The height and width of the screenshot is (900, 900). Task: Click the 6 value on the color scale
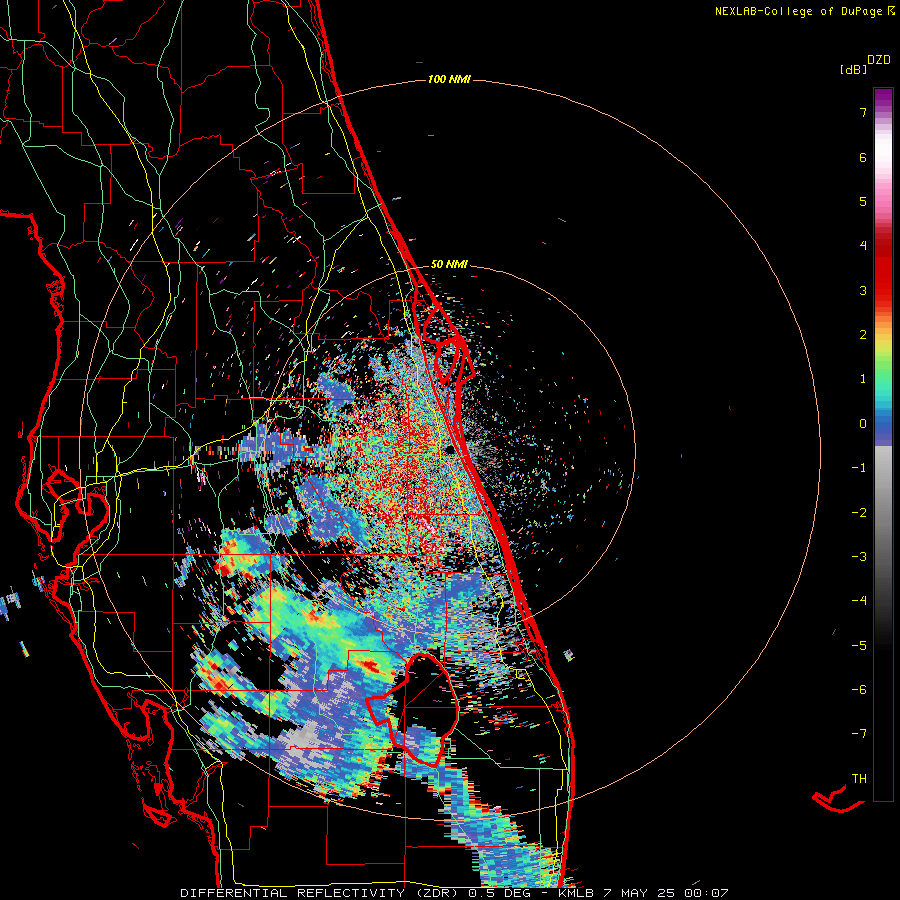[x=863, y=157]
